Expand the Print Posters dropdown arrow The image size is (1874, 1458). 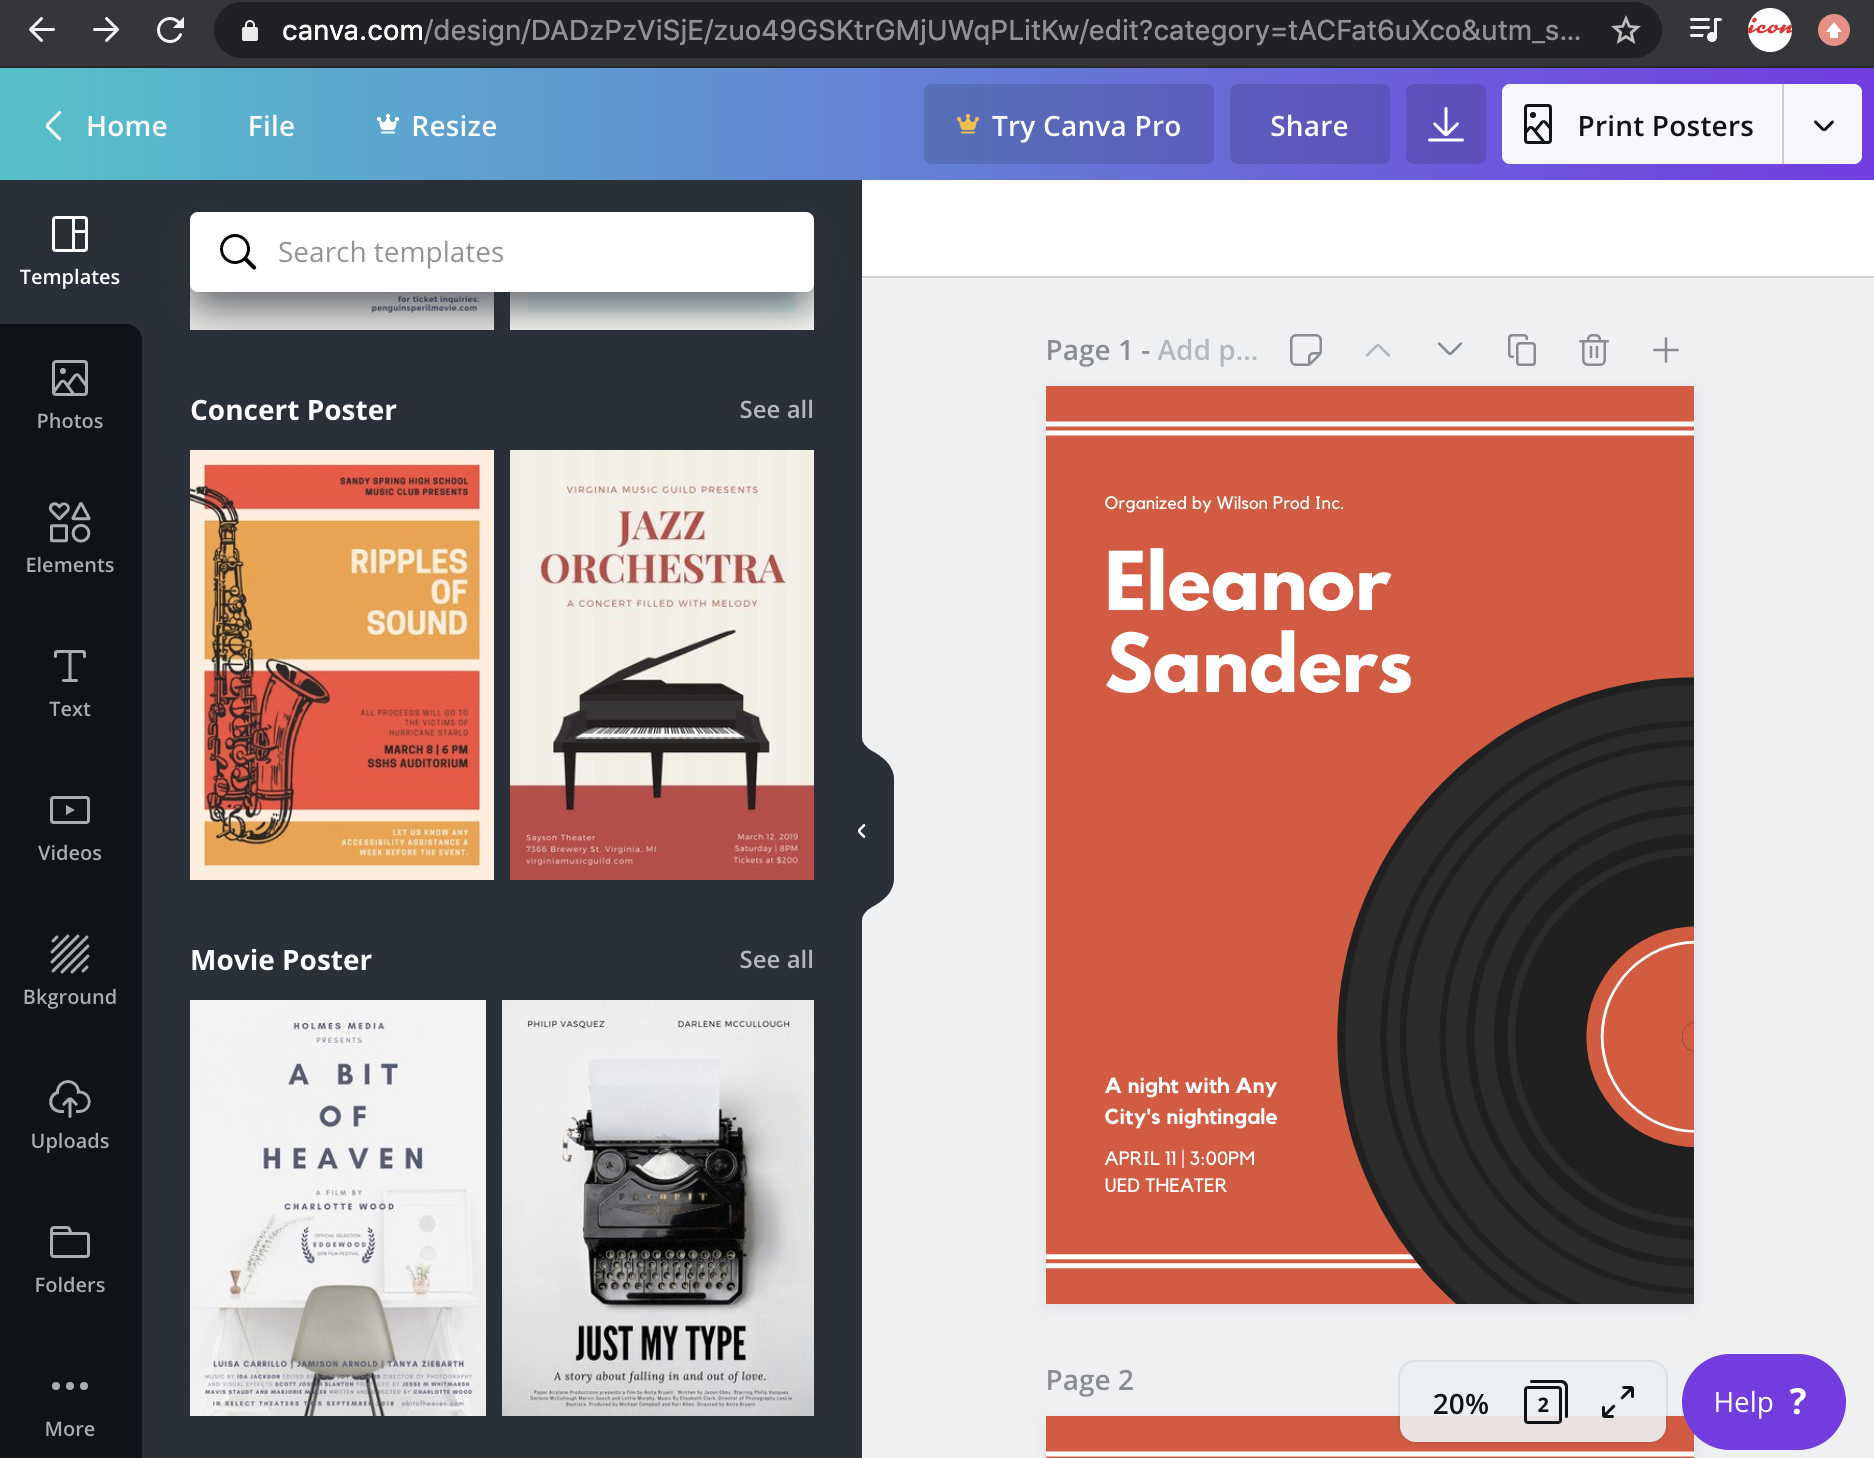click(1823, 125)
